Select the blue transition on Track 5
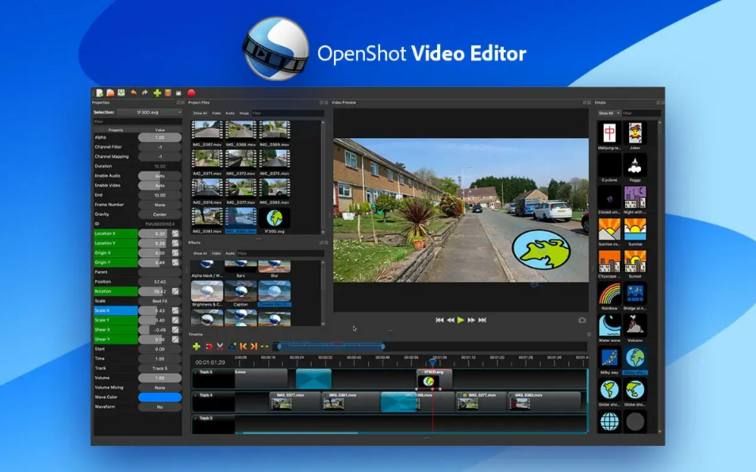This screenshot has width=756, height=472. [313, 379]
